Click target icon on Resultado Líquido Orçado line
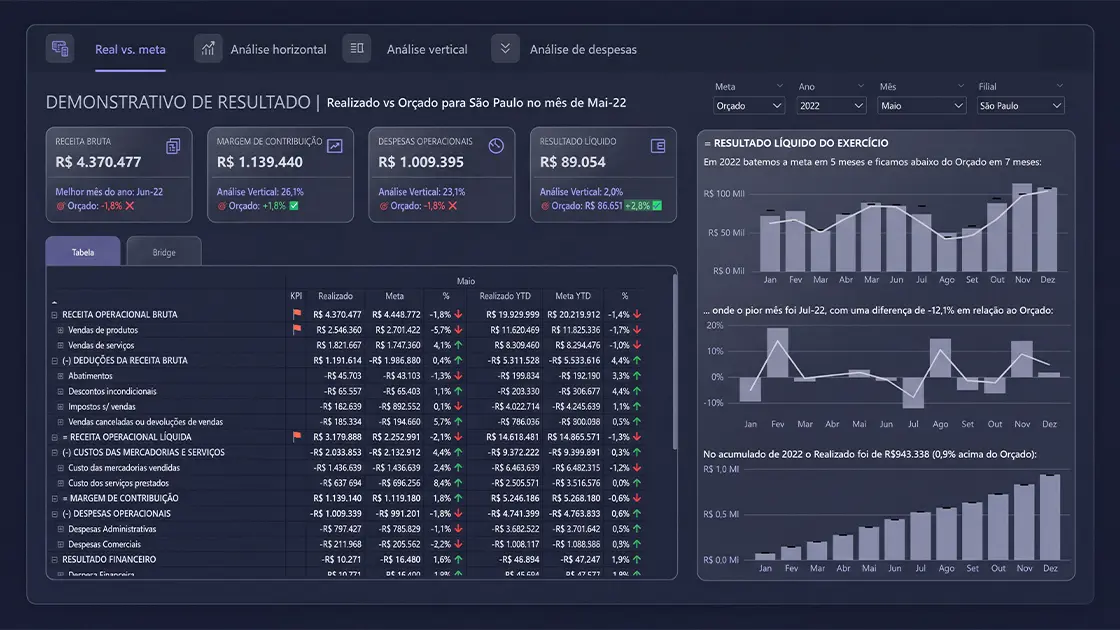The image size is (1120, 630). point(545,206)
